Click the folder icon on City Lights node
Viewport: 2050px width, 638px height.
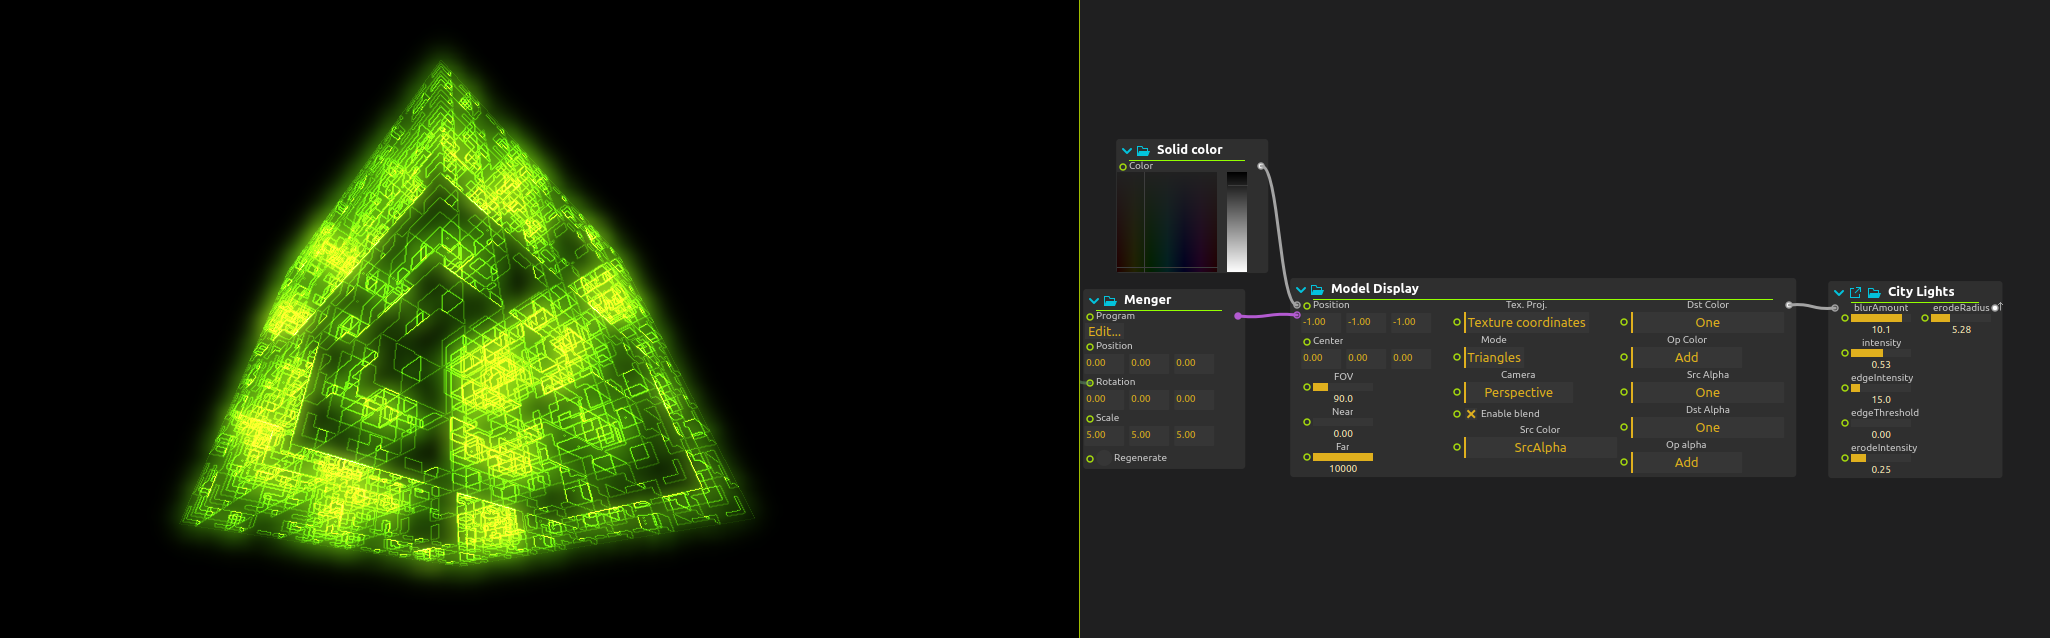[x=1874, y=292]
